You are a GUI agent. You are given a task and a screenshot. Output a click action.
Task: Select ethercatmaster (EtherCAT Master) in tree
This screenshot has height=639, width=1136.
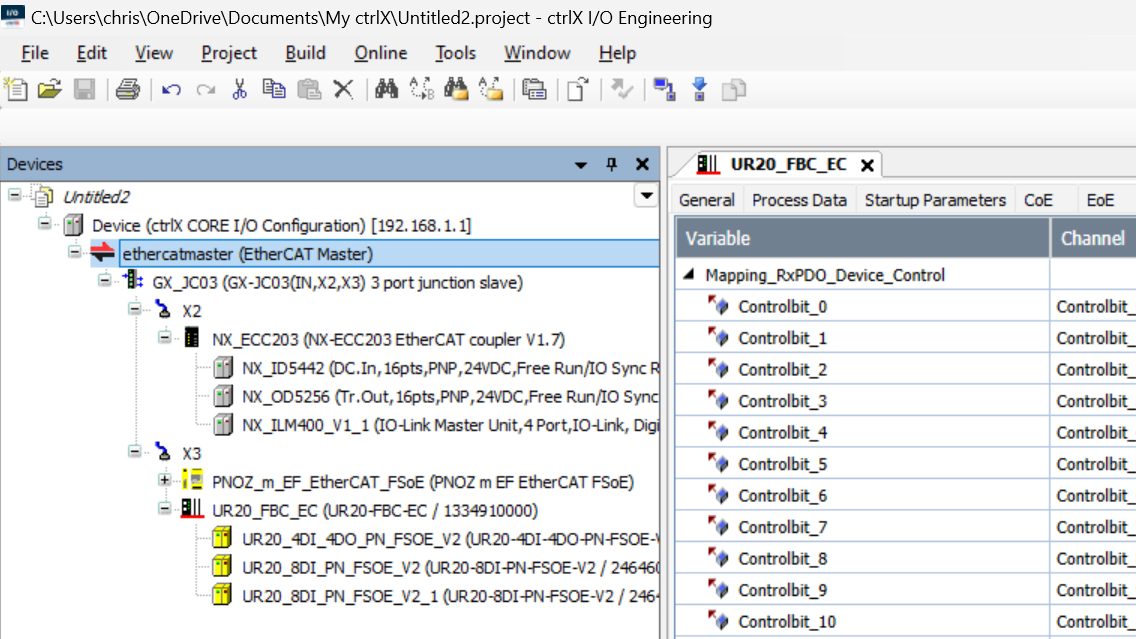[x=247, y=254]
